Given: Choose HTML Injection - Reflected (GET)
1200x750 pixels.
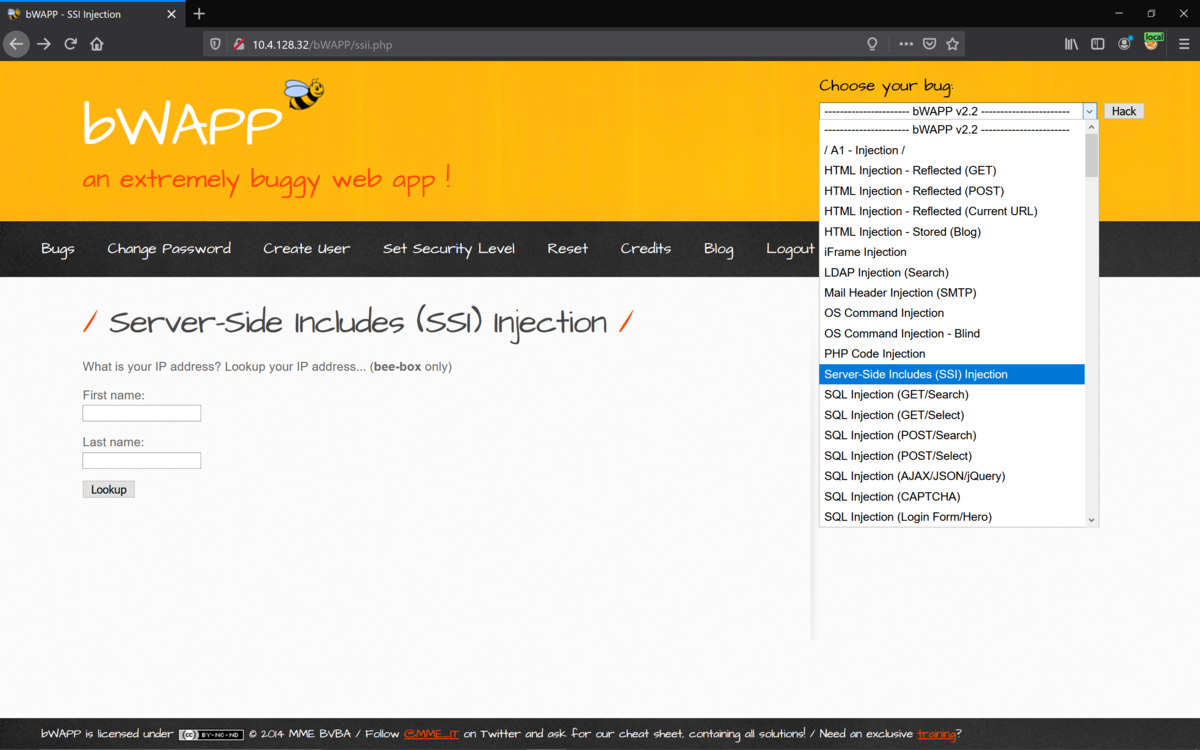Looking at the screenshot, I should click(952, 171).
